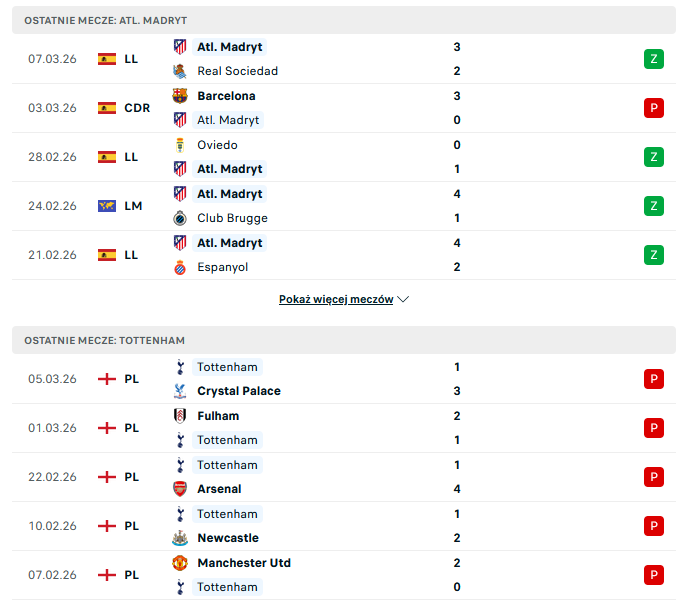Open the red P badge for the Crystal Palace match

[654, 379]
